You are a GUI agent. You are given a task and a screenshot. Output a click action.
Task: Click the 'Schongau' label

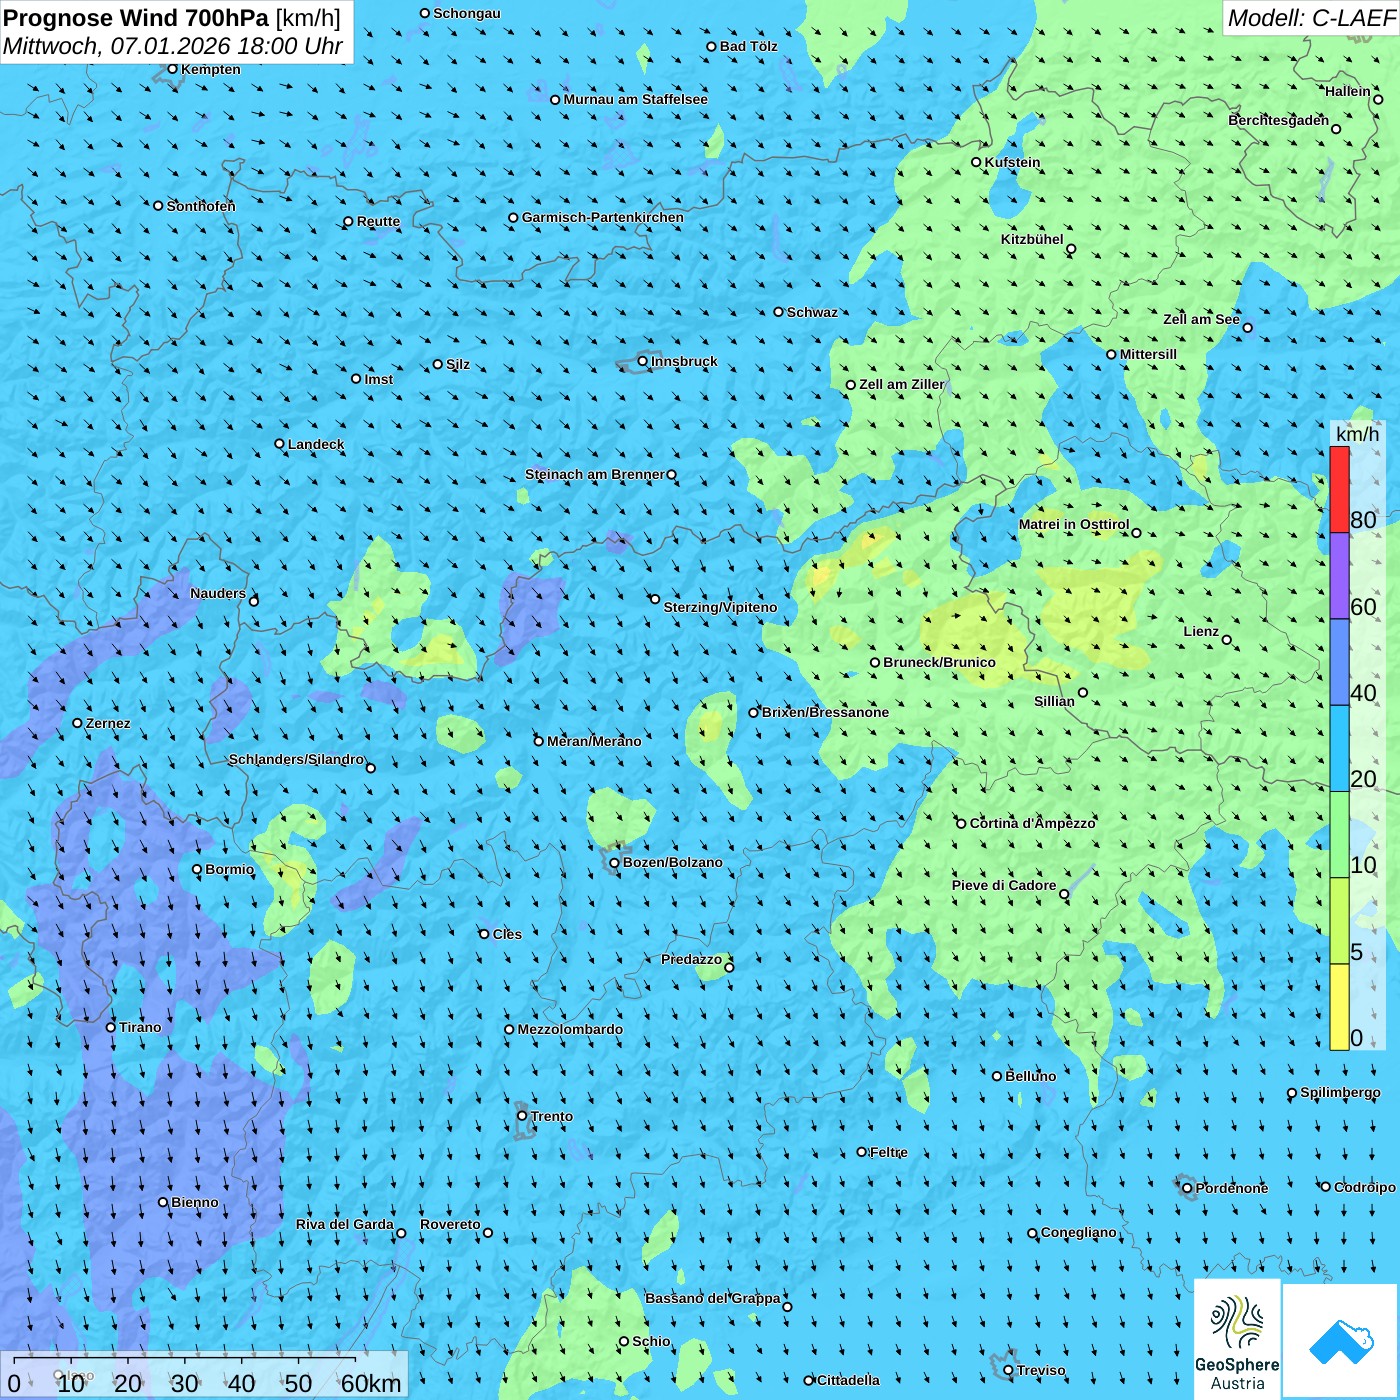point(467,13)
